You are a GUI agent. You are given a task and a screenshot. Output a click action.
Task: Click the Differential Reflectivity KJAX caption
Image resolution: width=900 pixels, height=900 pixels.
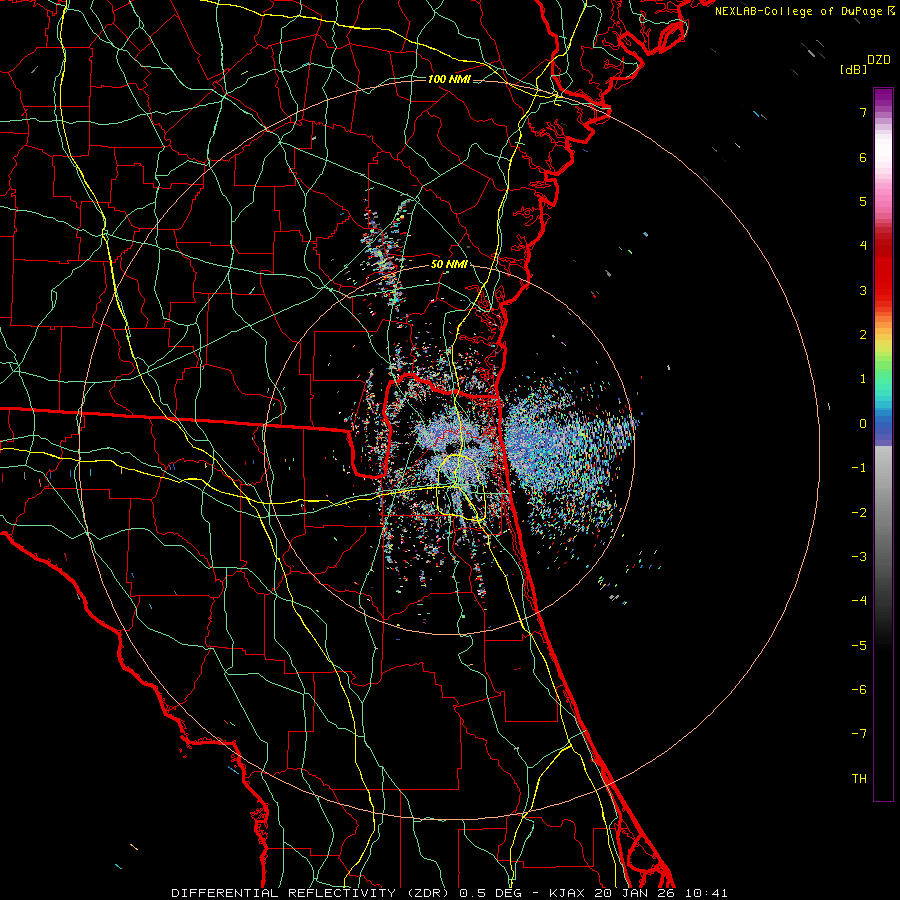[449, 893]
